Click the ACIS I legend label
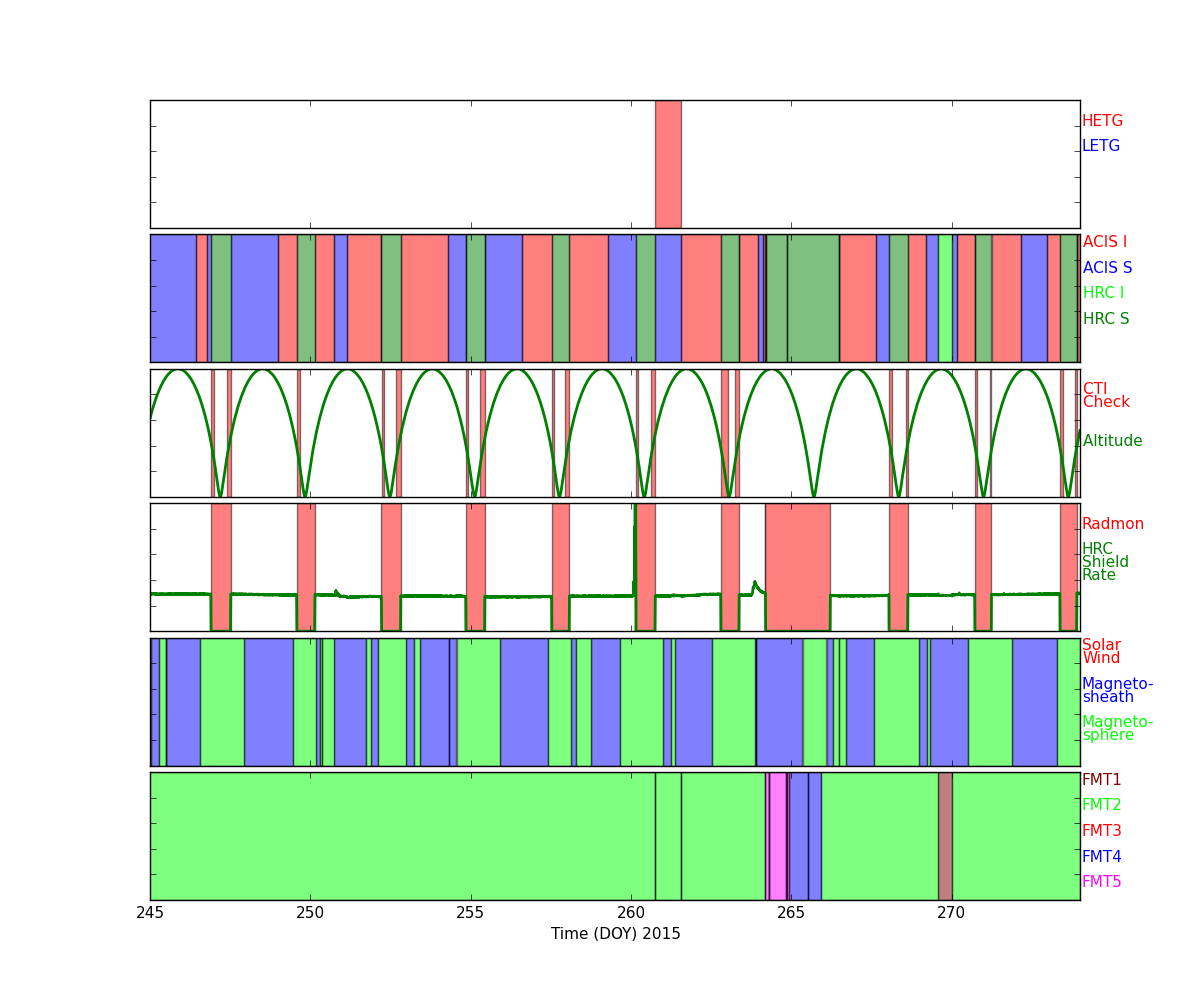1200x1000 pixels. tap(1104, 242)
